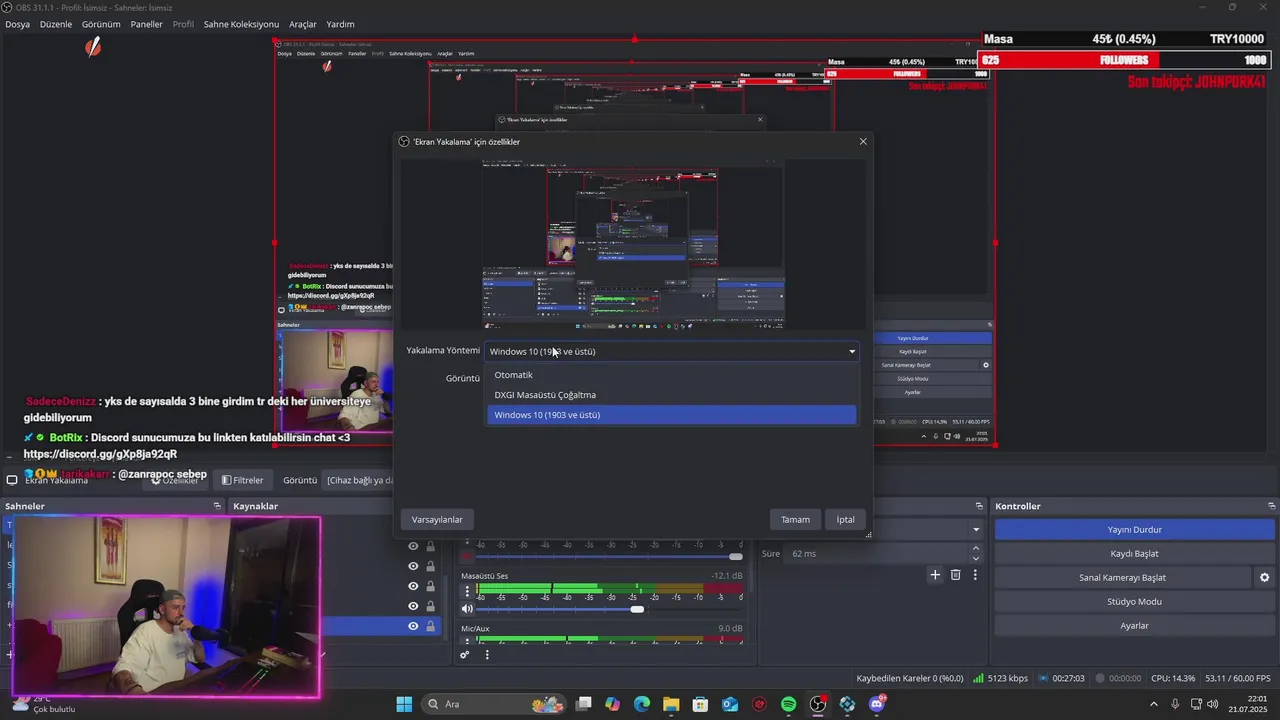Select Otomatik capture method option

(x=672, y=375)
